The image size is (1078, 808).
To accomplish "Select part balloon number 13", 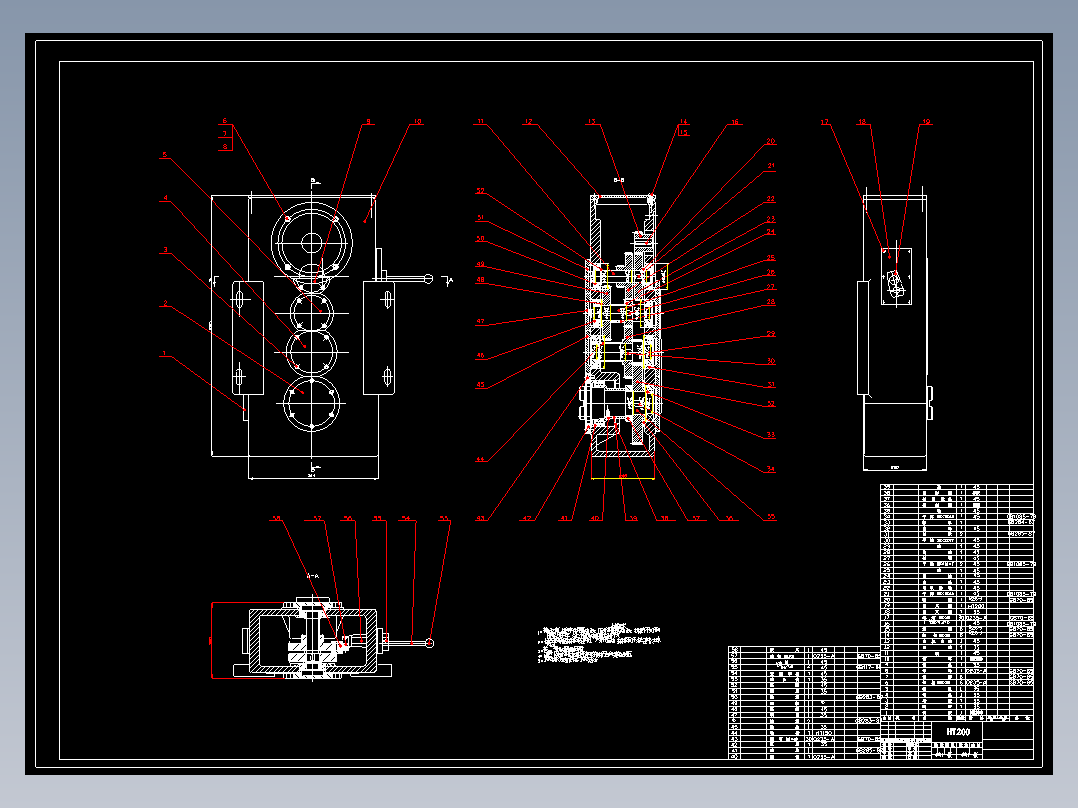I will pos(591,122).
